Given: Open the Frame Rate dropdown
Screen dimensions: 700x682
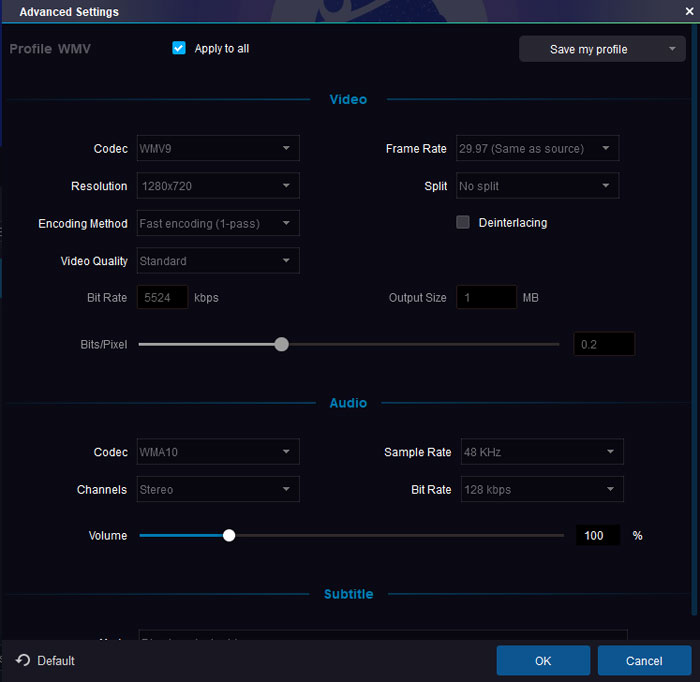Looking at the screenshot, I should coord(538,148).
